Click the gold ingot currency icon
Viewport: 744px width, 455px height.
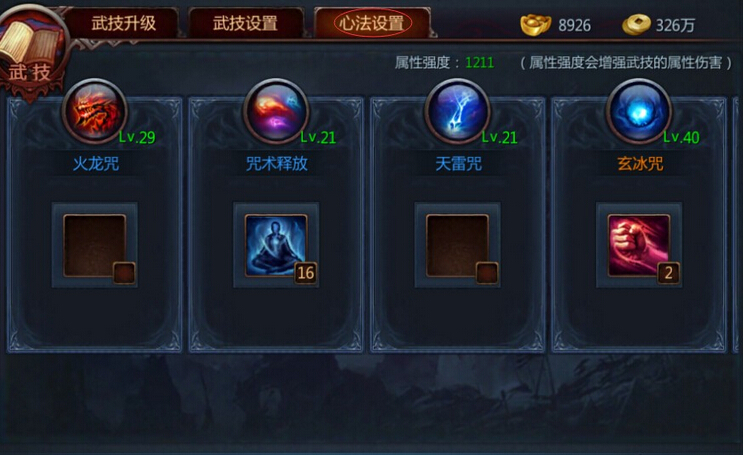(535, 25)
